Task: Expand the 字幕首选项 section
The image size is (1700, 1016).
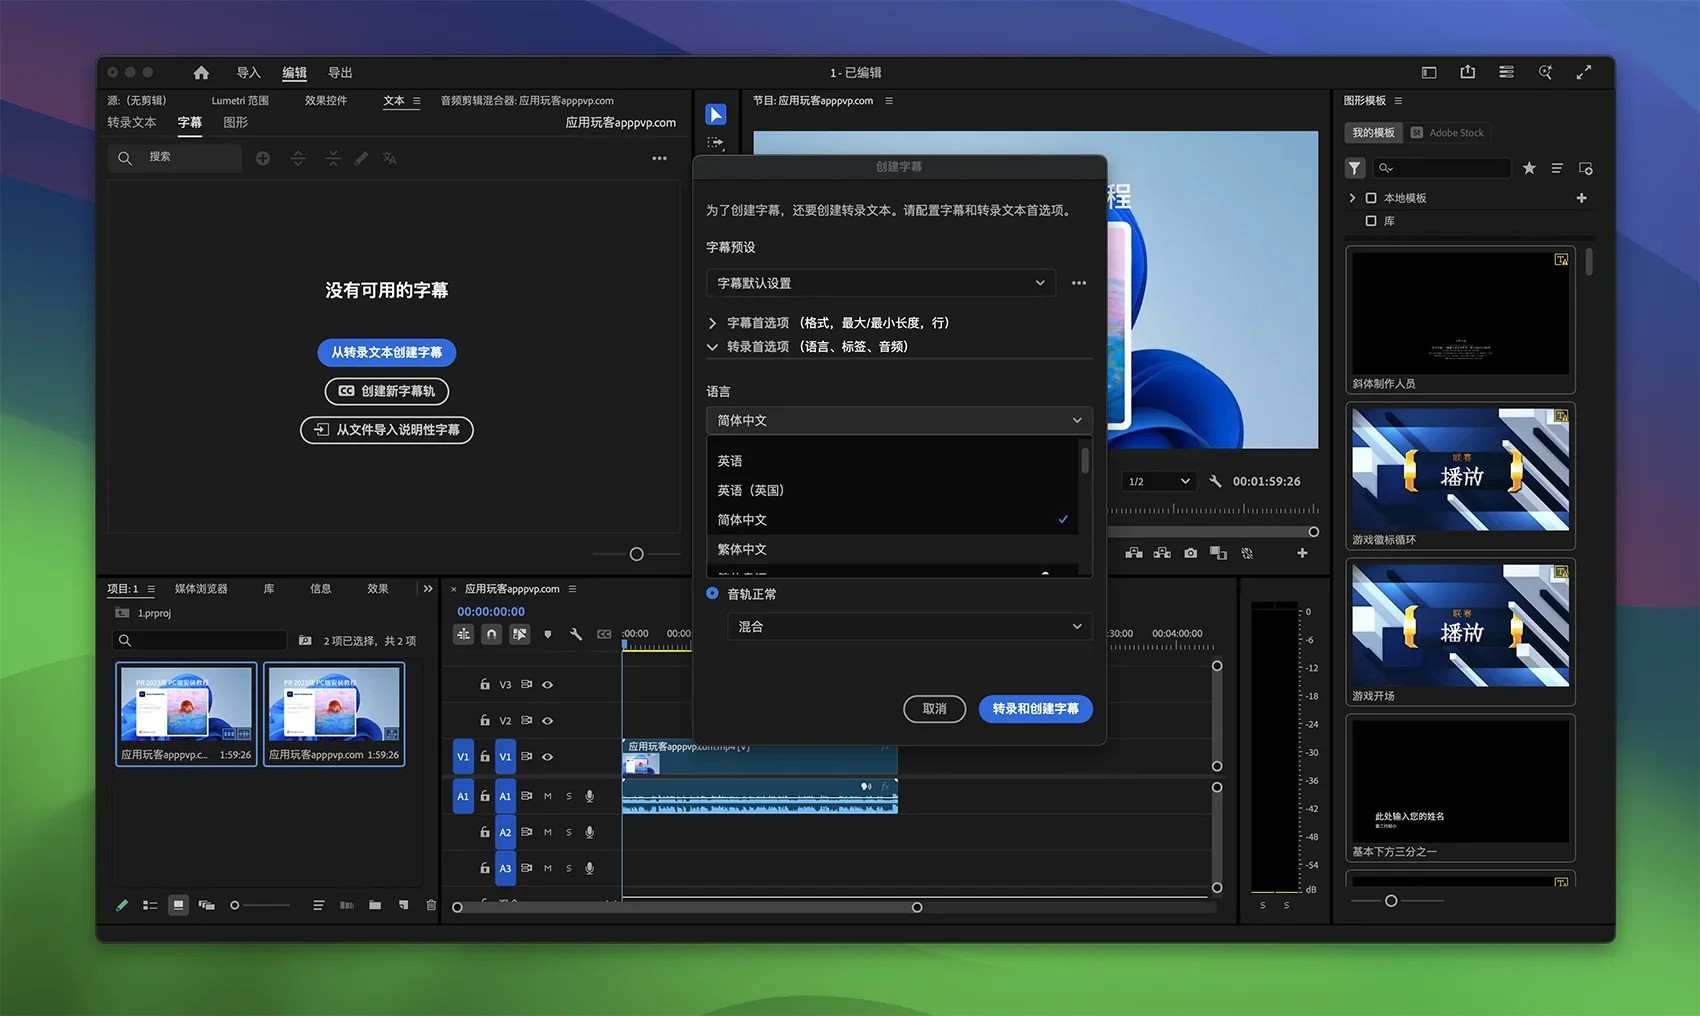Action: (712, 323)
